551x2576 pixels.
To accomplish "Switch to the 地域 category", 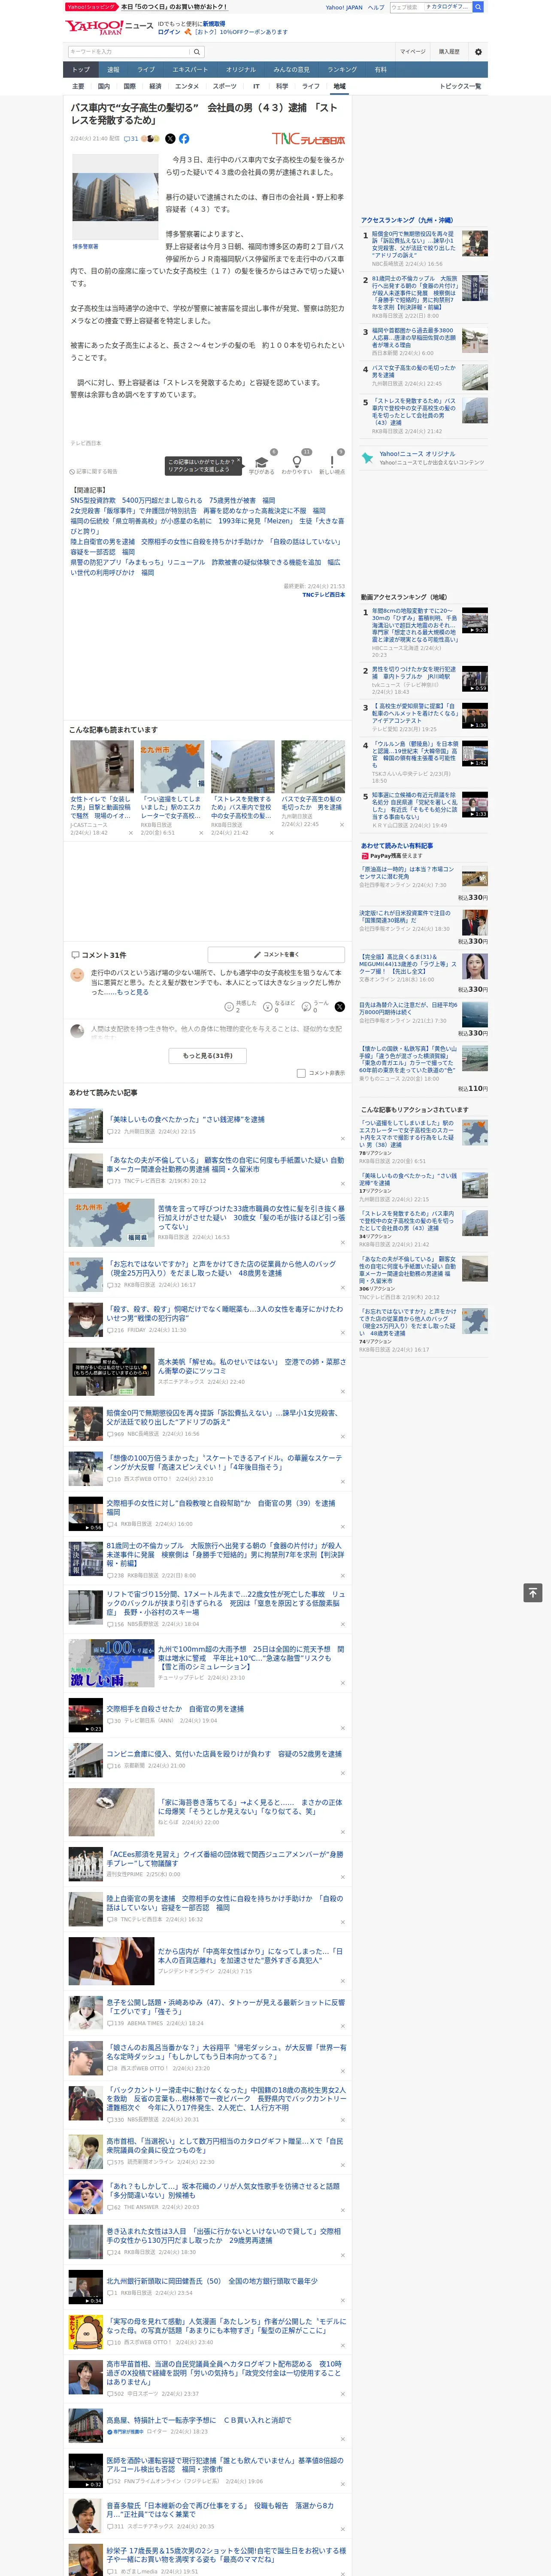I will coord(339,86).
